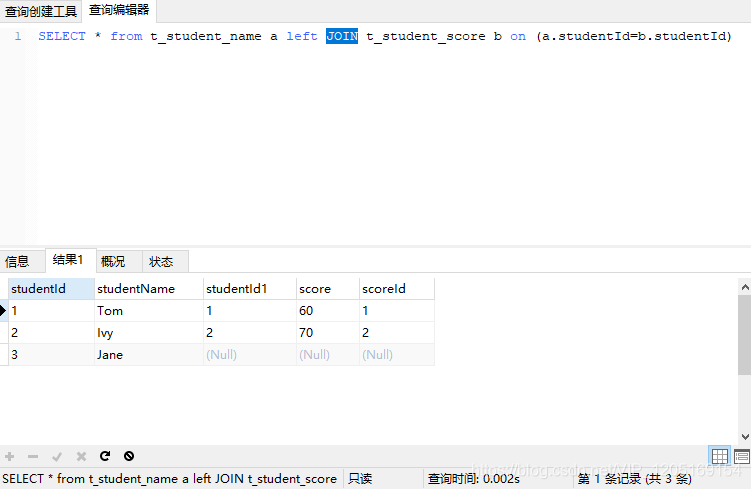The height and width of the screenshot is (489, 751).
Task: Click the score column header
Action: [x=328, y=289]
